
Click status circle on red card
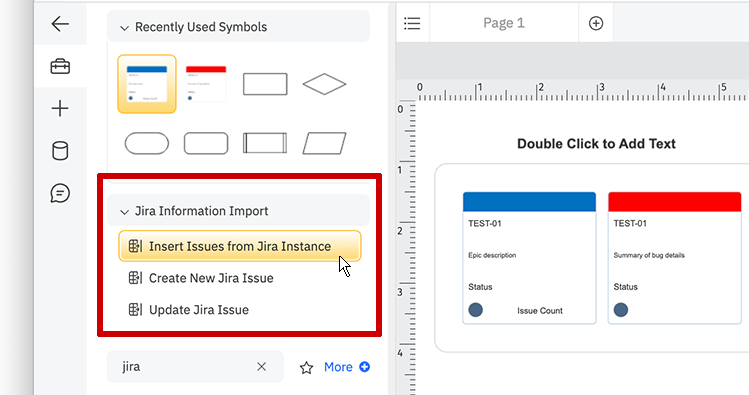click(621, 310)
